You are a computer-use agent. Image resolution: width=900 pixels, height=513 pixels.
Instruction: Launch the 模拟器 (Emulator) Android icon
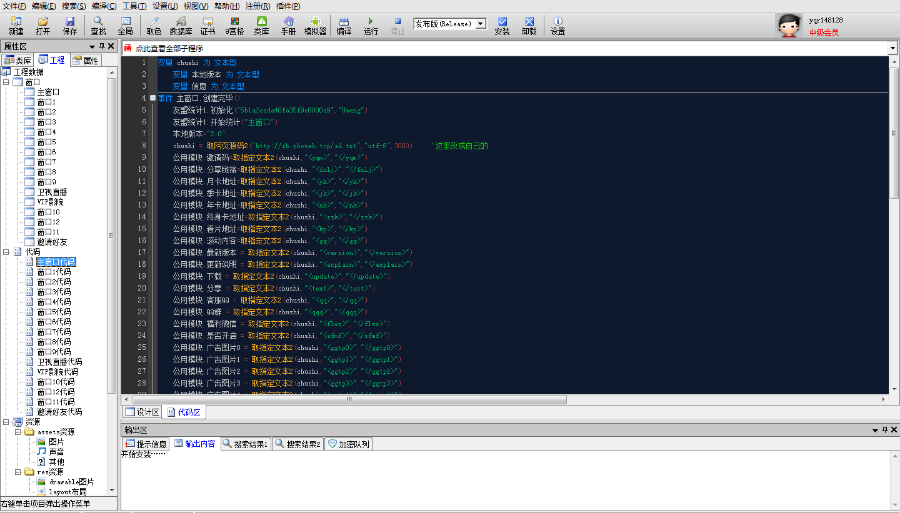coord(315,26)
